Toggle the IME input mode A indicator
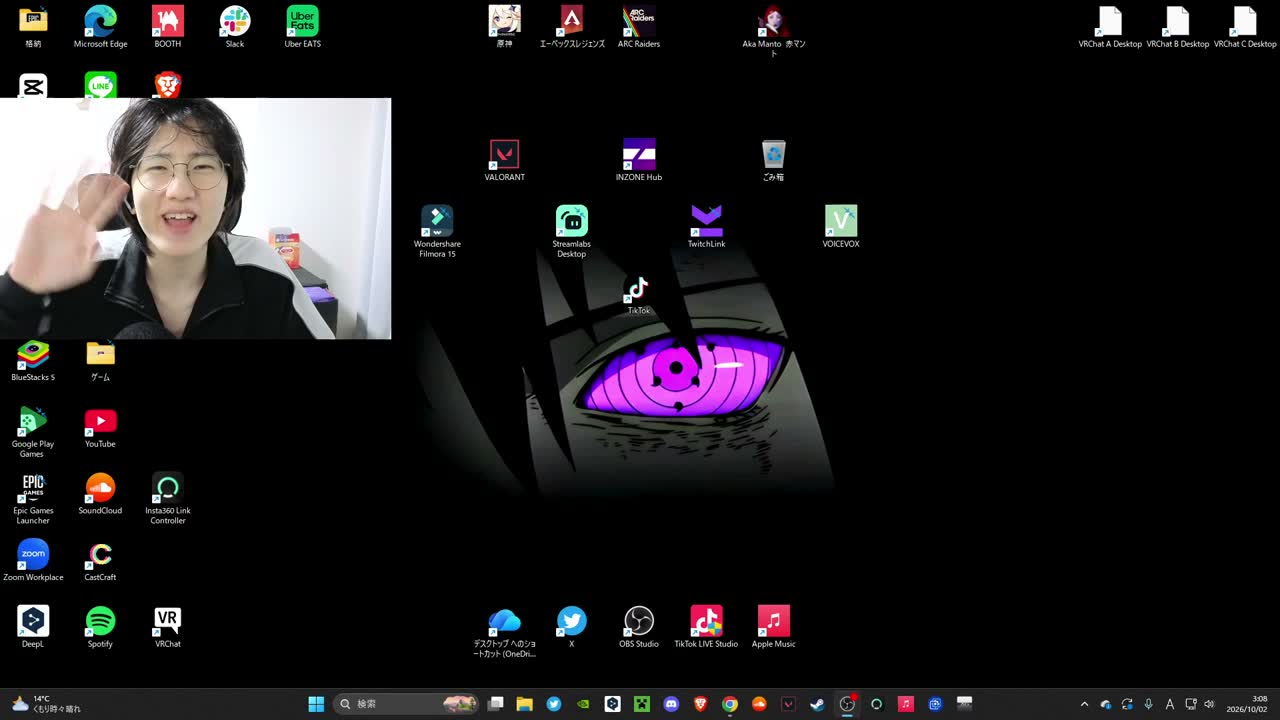The width and height of the screenshot is (1280, 720). coord(1169,704)
